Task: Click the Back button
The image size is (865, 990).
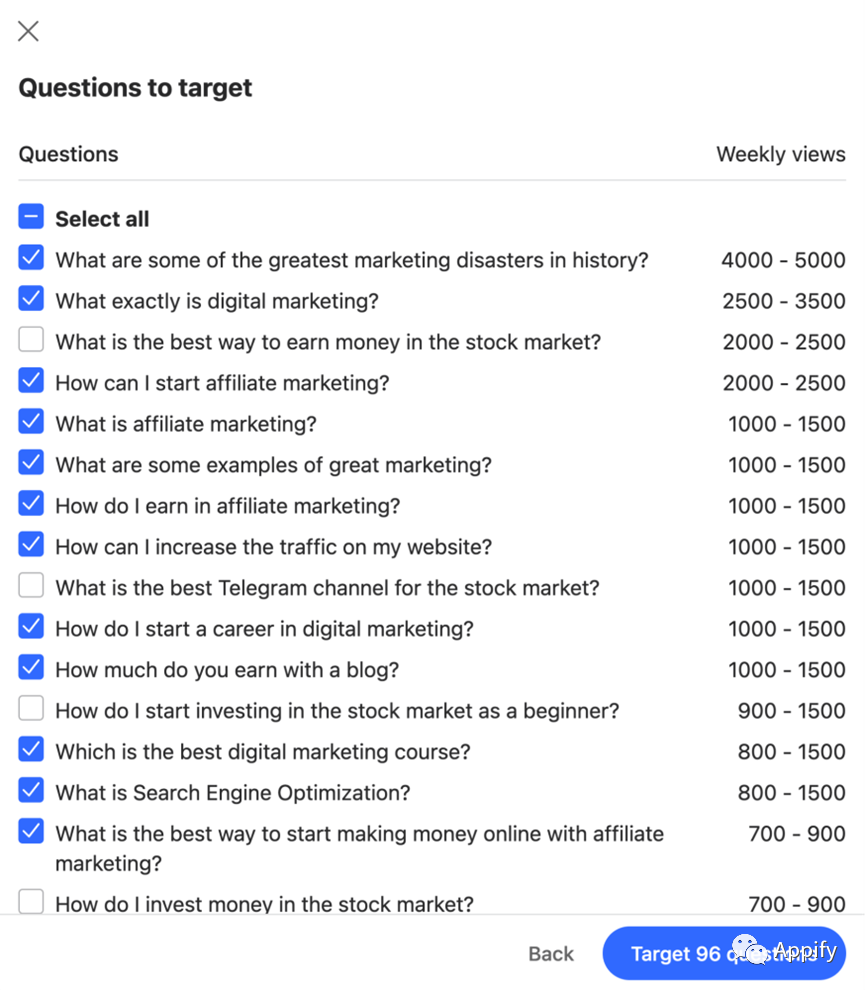Action: click(551, 953)
